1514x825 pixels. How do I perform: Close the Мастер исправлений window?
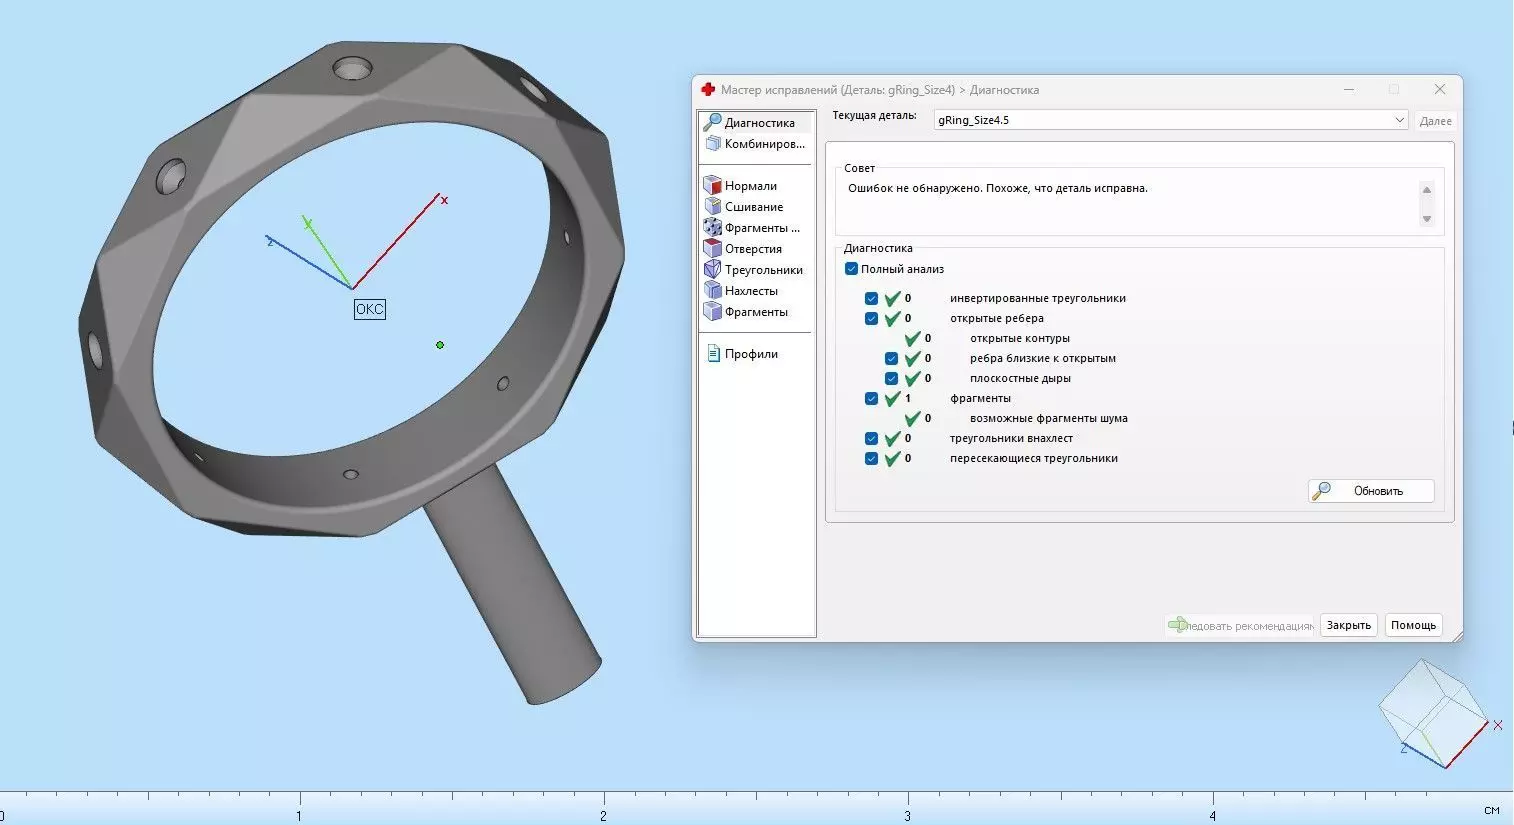click(x=1439, y=89)
